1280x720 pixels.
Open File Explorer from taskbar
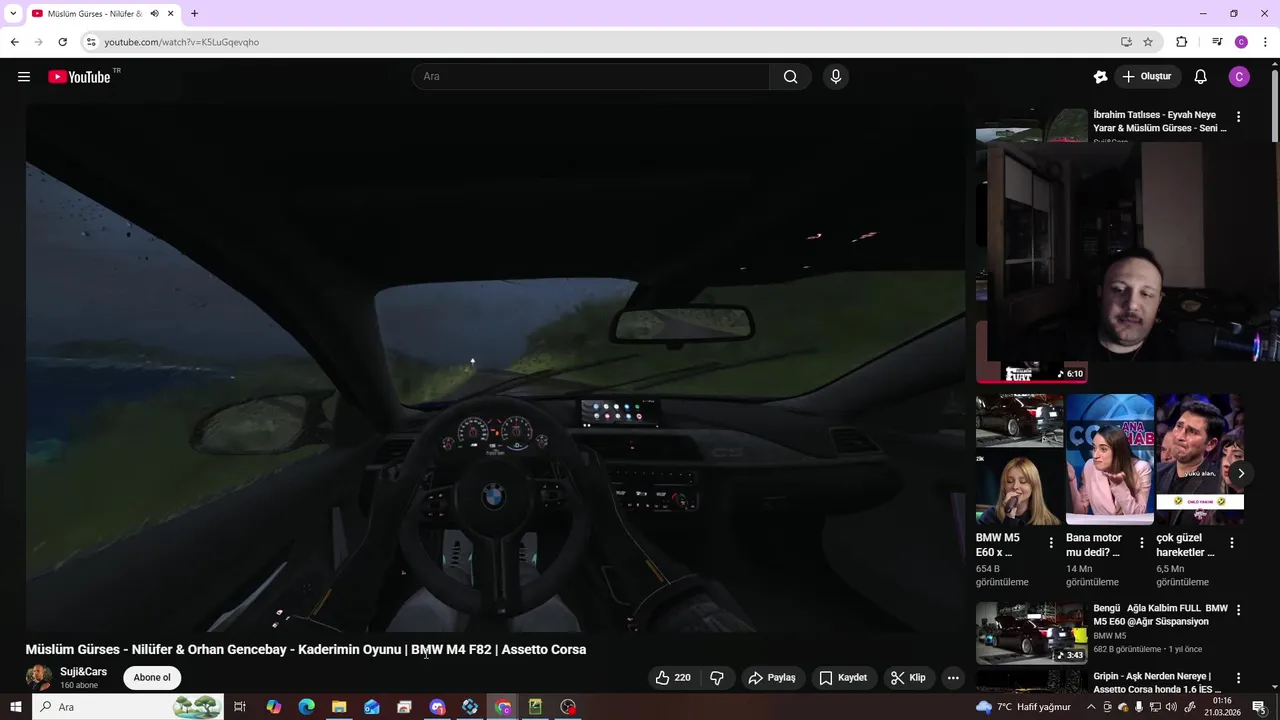click(x=339, y=707)
